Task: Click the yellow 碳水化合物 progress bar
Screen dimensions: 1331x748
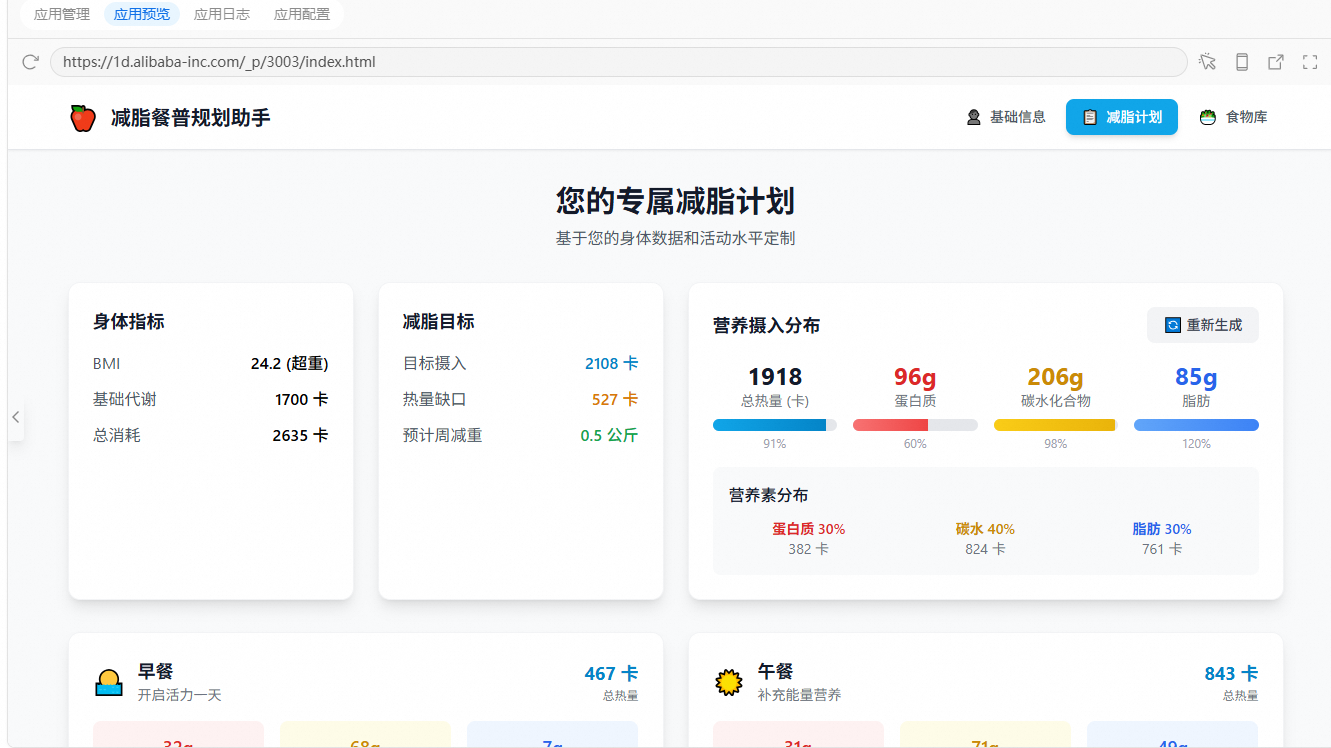Action: tap(1056, 425)
